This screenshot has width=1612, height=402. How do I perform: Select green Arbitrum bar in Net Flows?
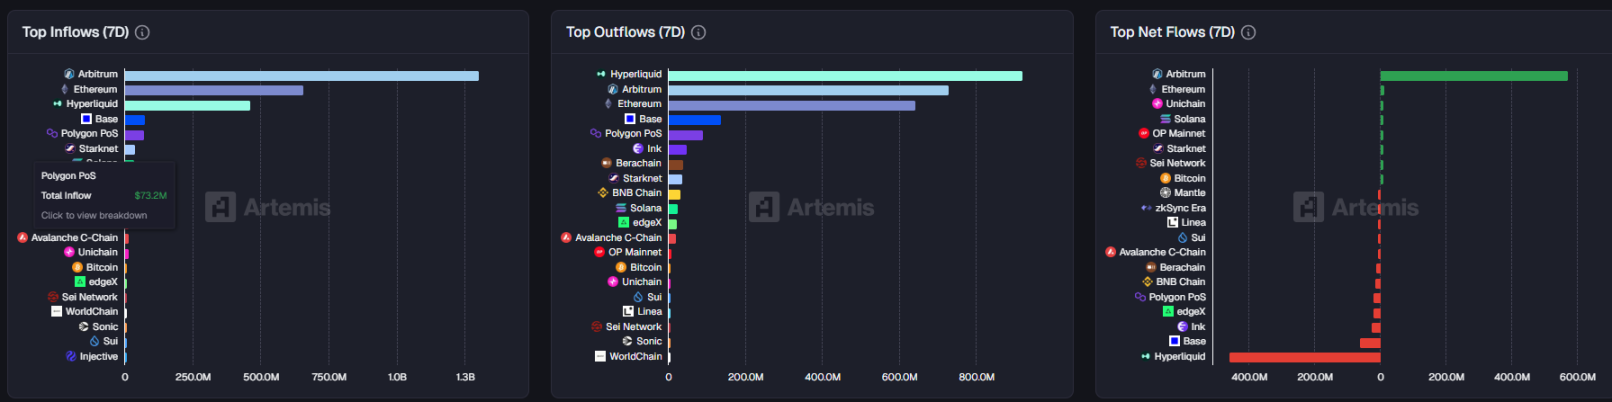1473,76
